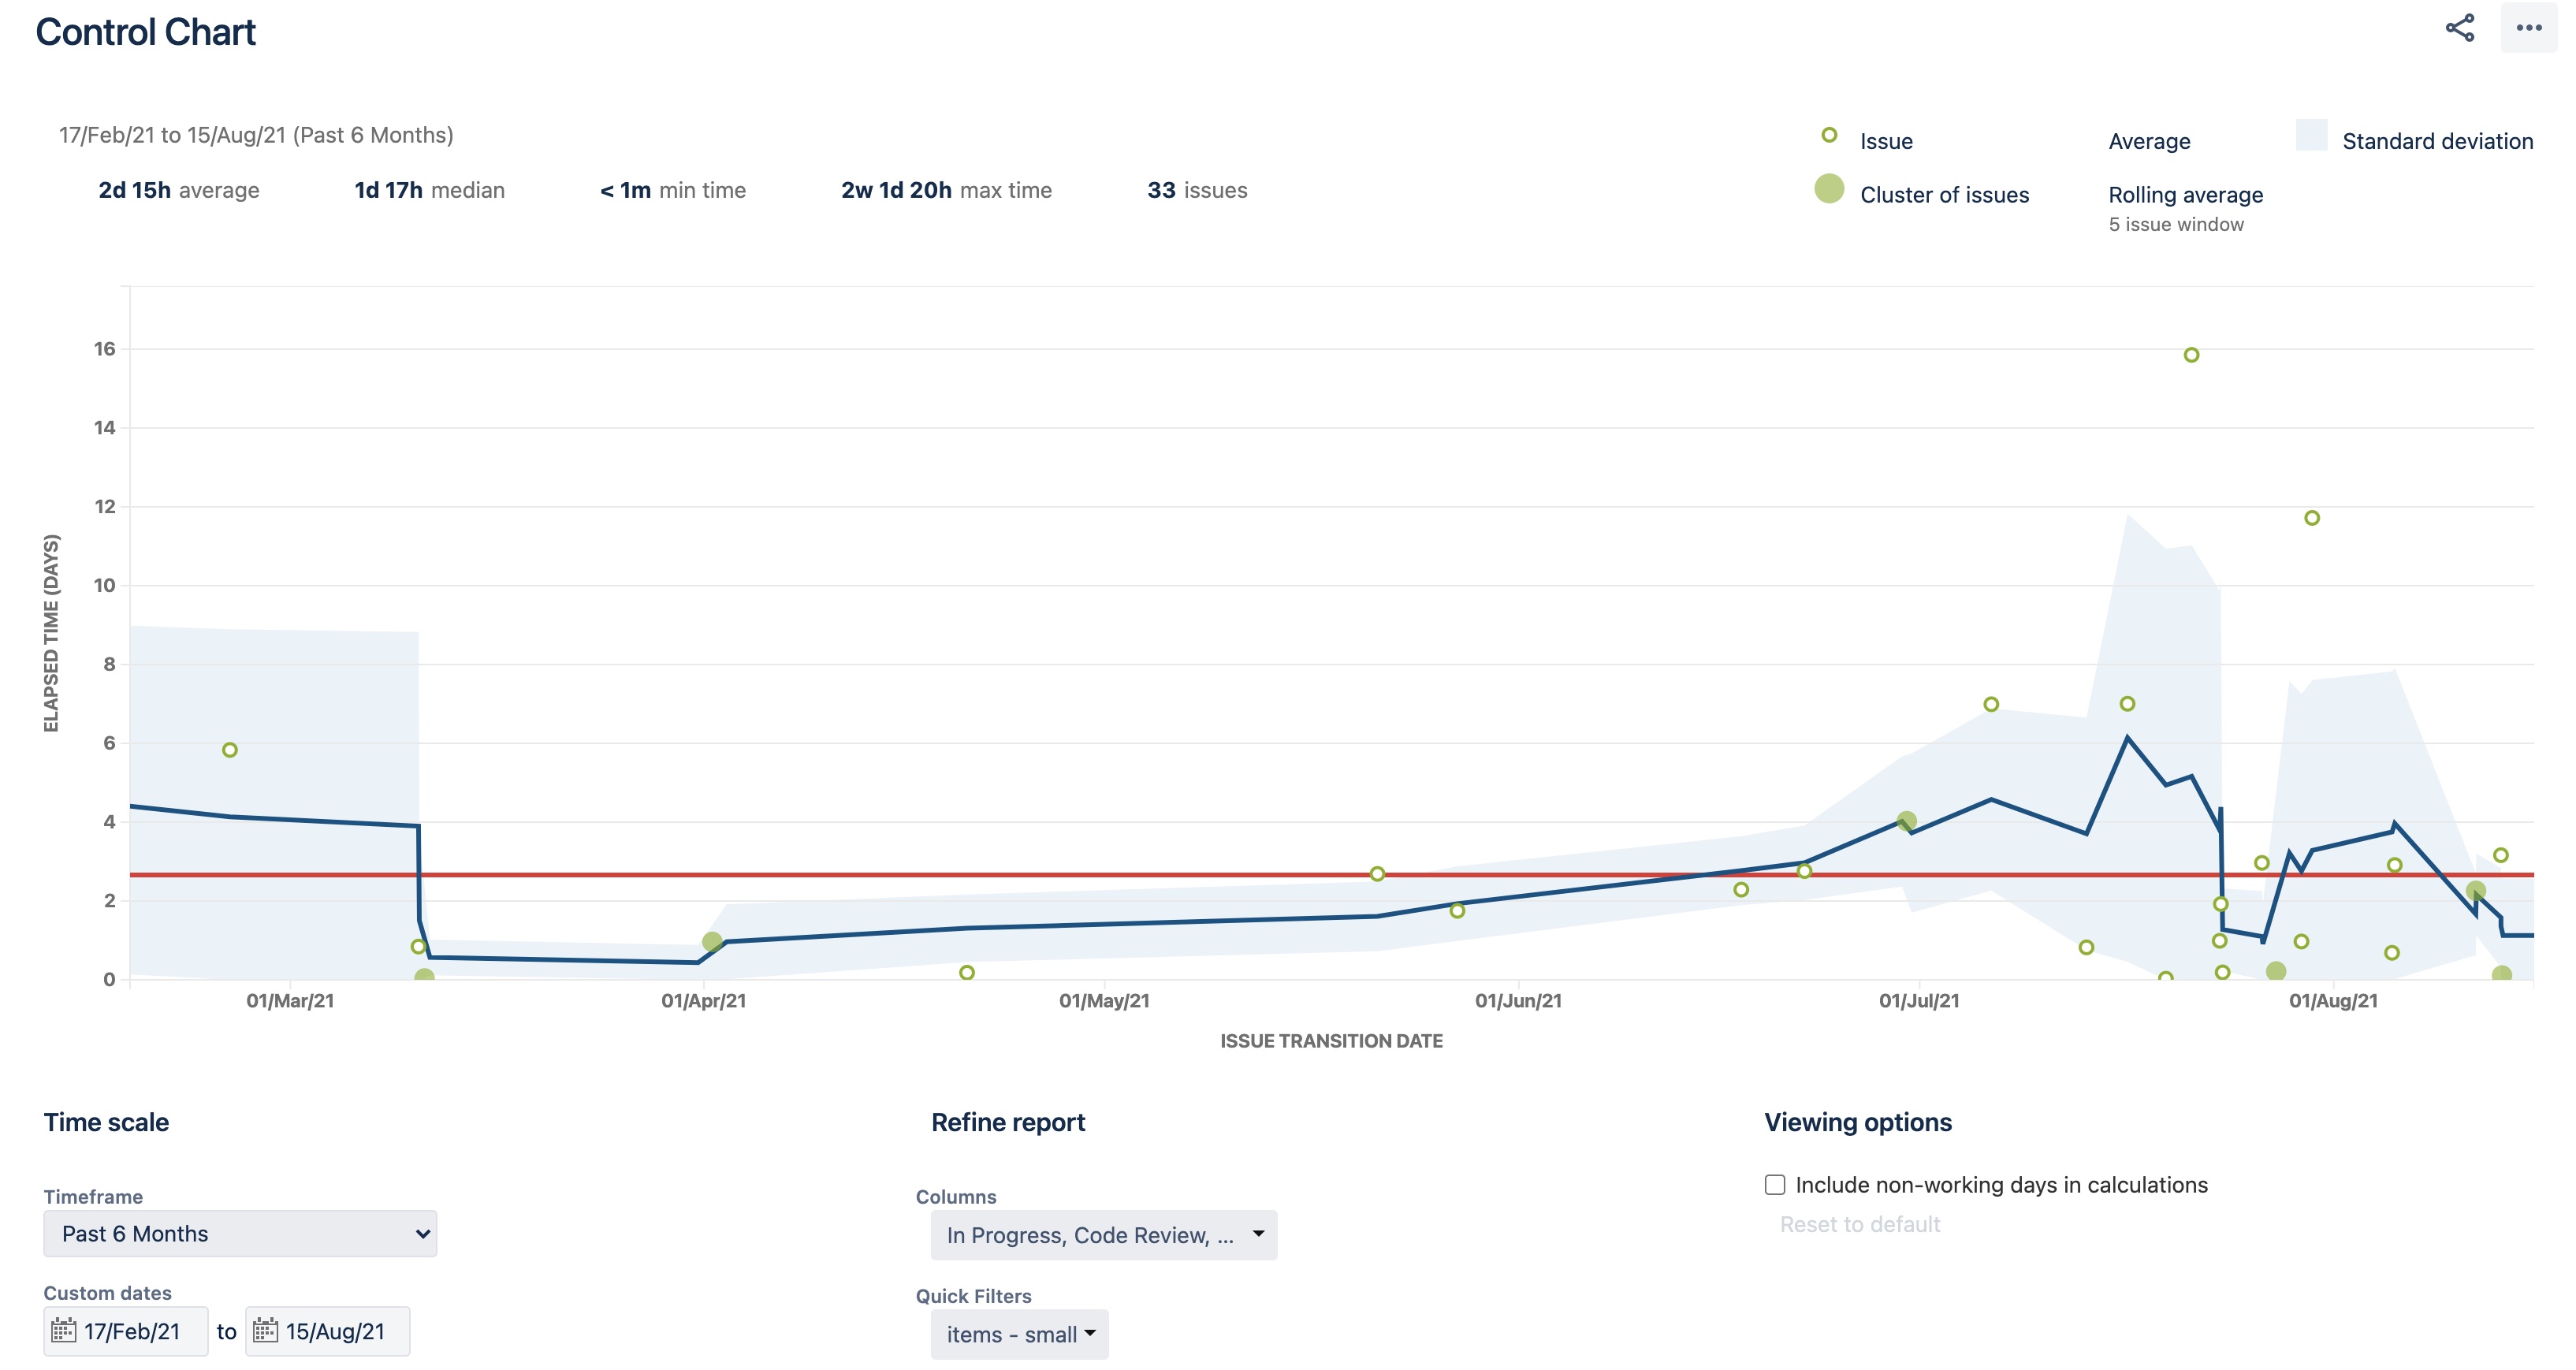Open the Timeframe Past 6 Months dropdown
This screenshot has width=2576, height=1370.
[240, 1234]
